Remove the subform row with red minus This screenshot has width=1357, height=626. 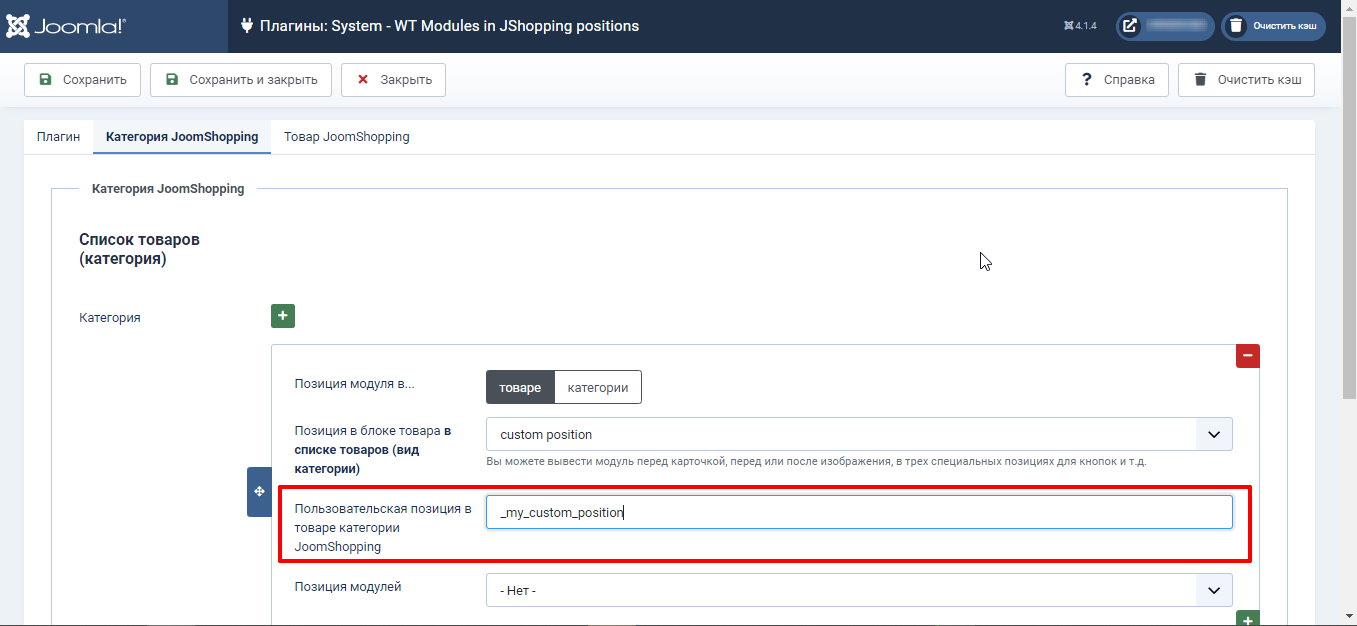pos(1247,355)
